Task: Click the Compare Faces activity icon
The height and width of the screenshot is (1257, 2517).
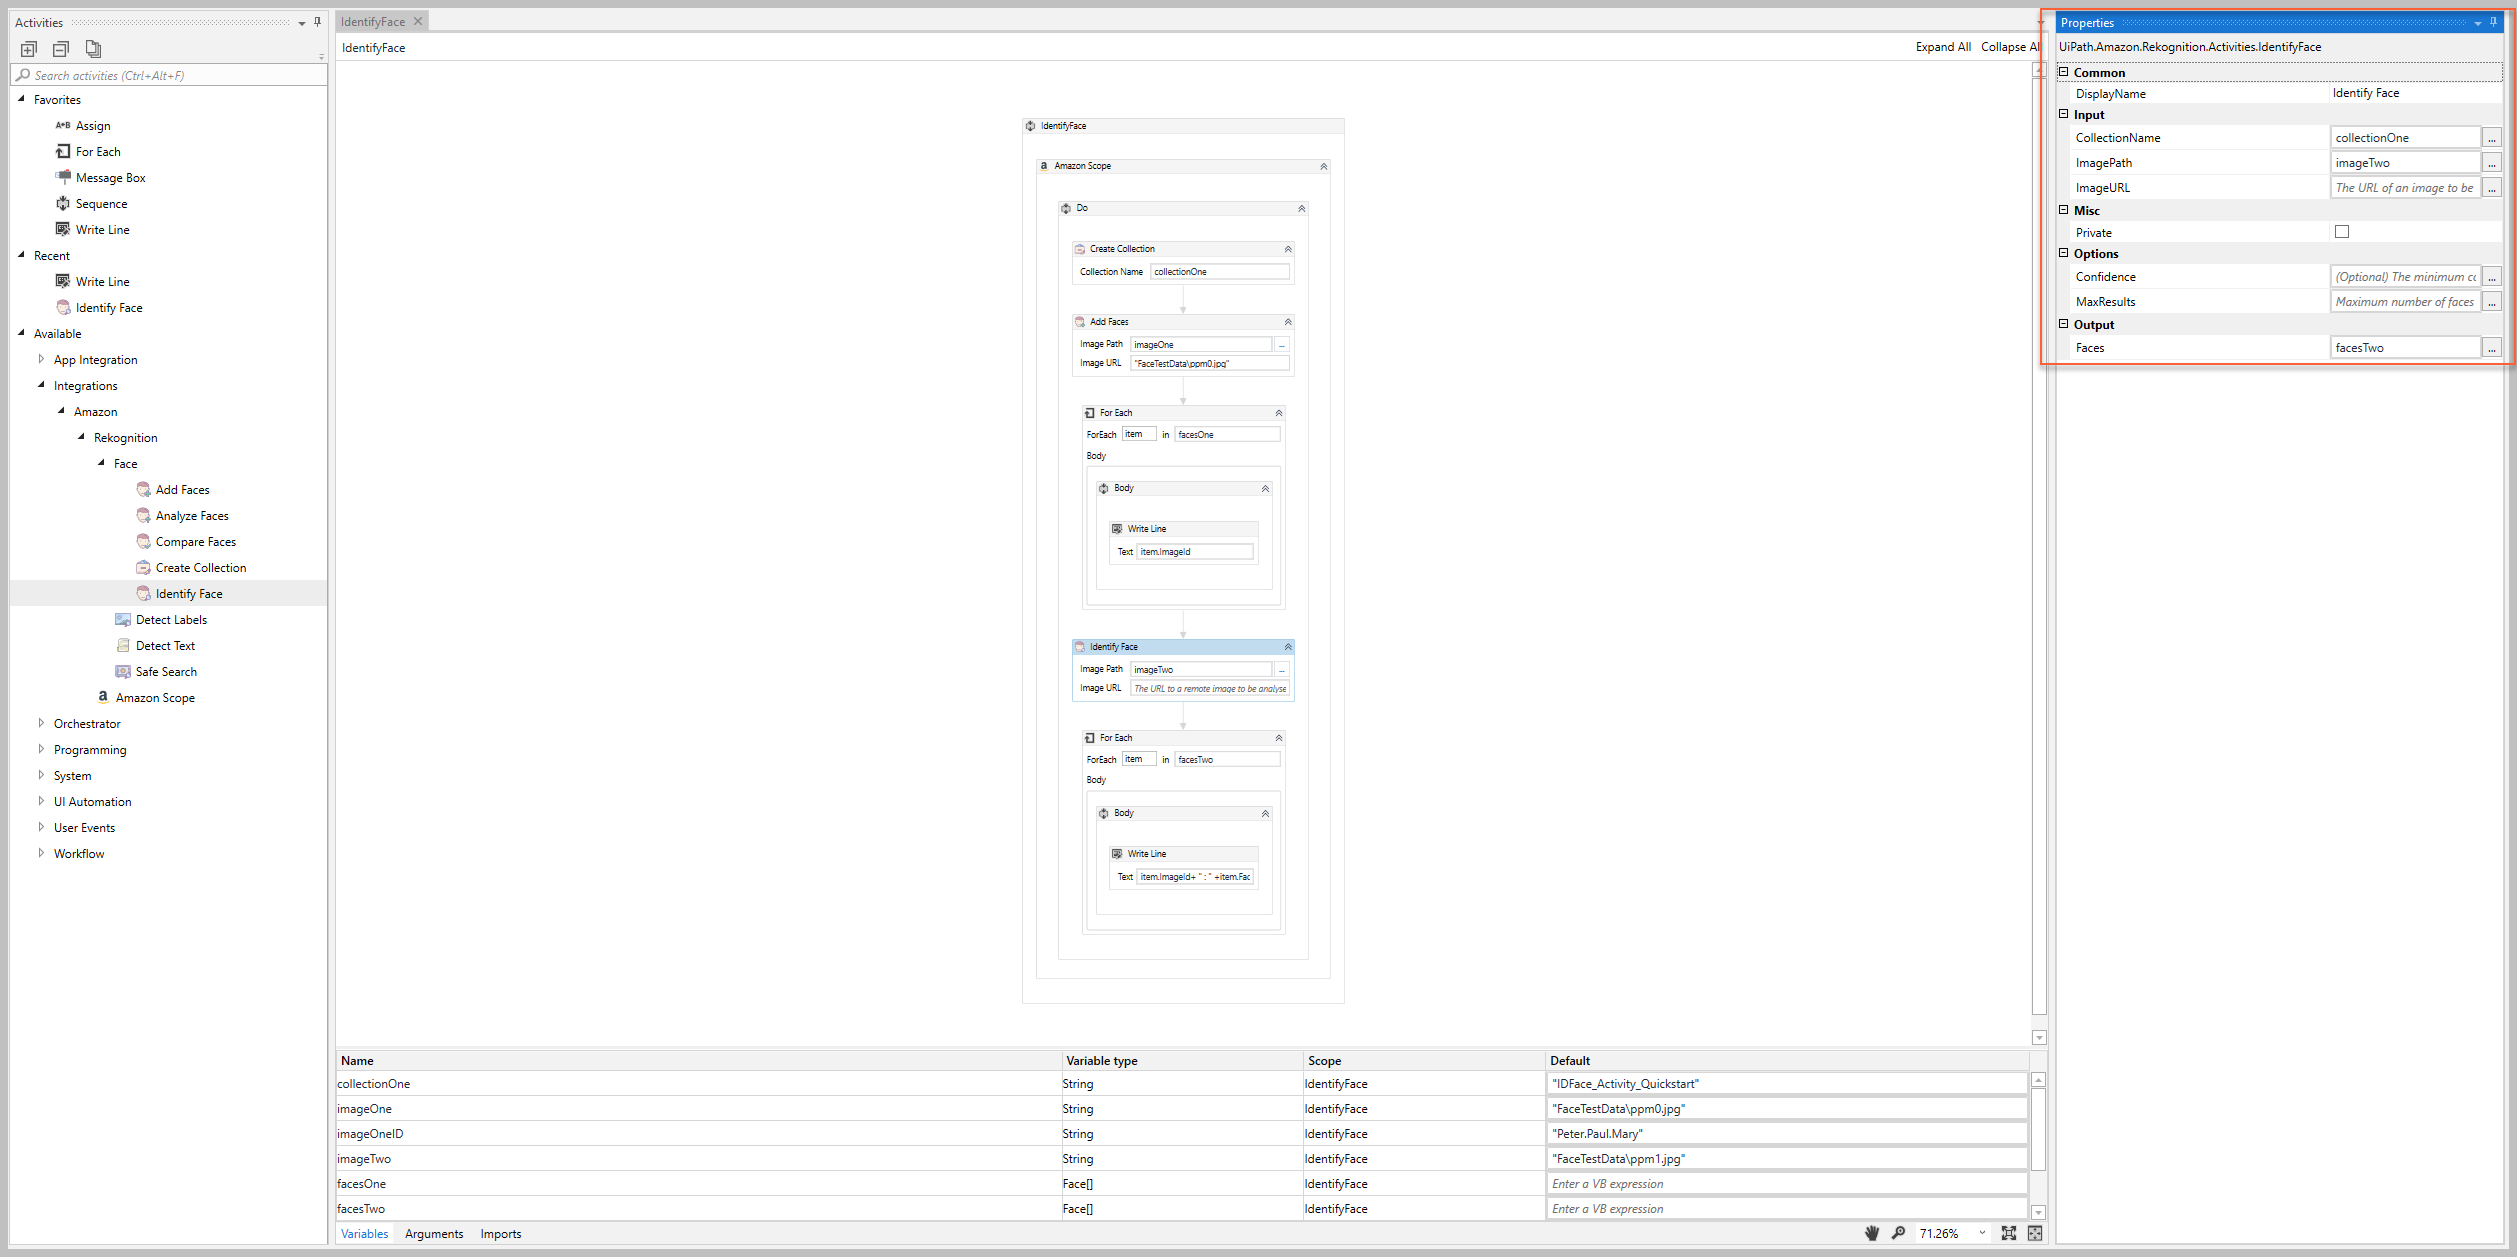Action: click(140, 541)
